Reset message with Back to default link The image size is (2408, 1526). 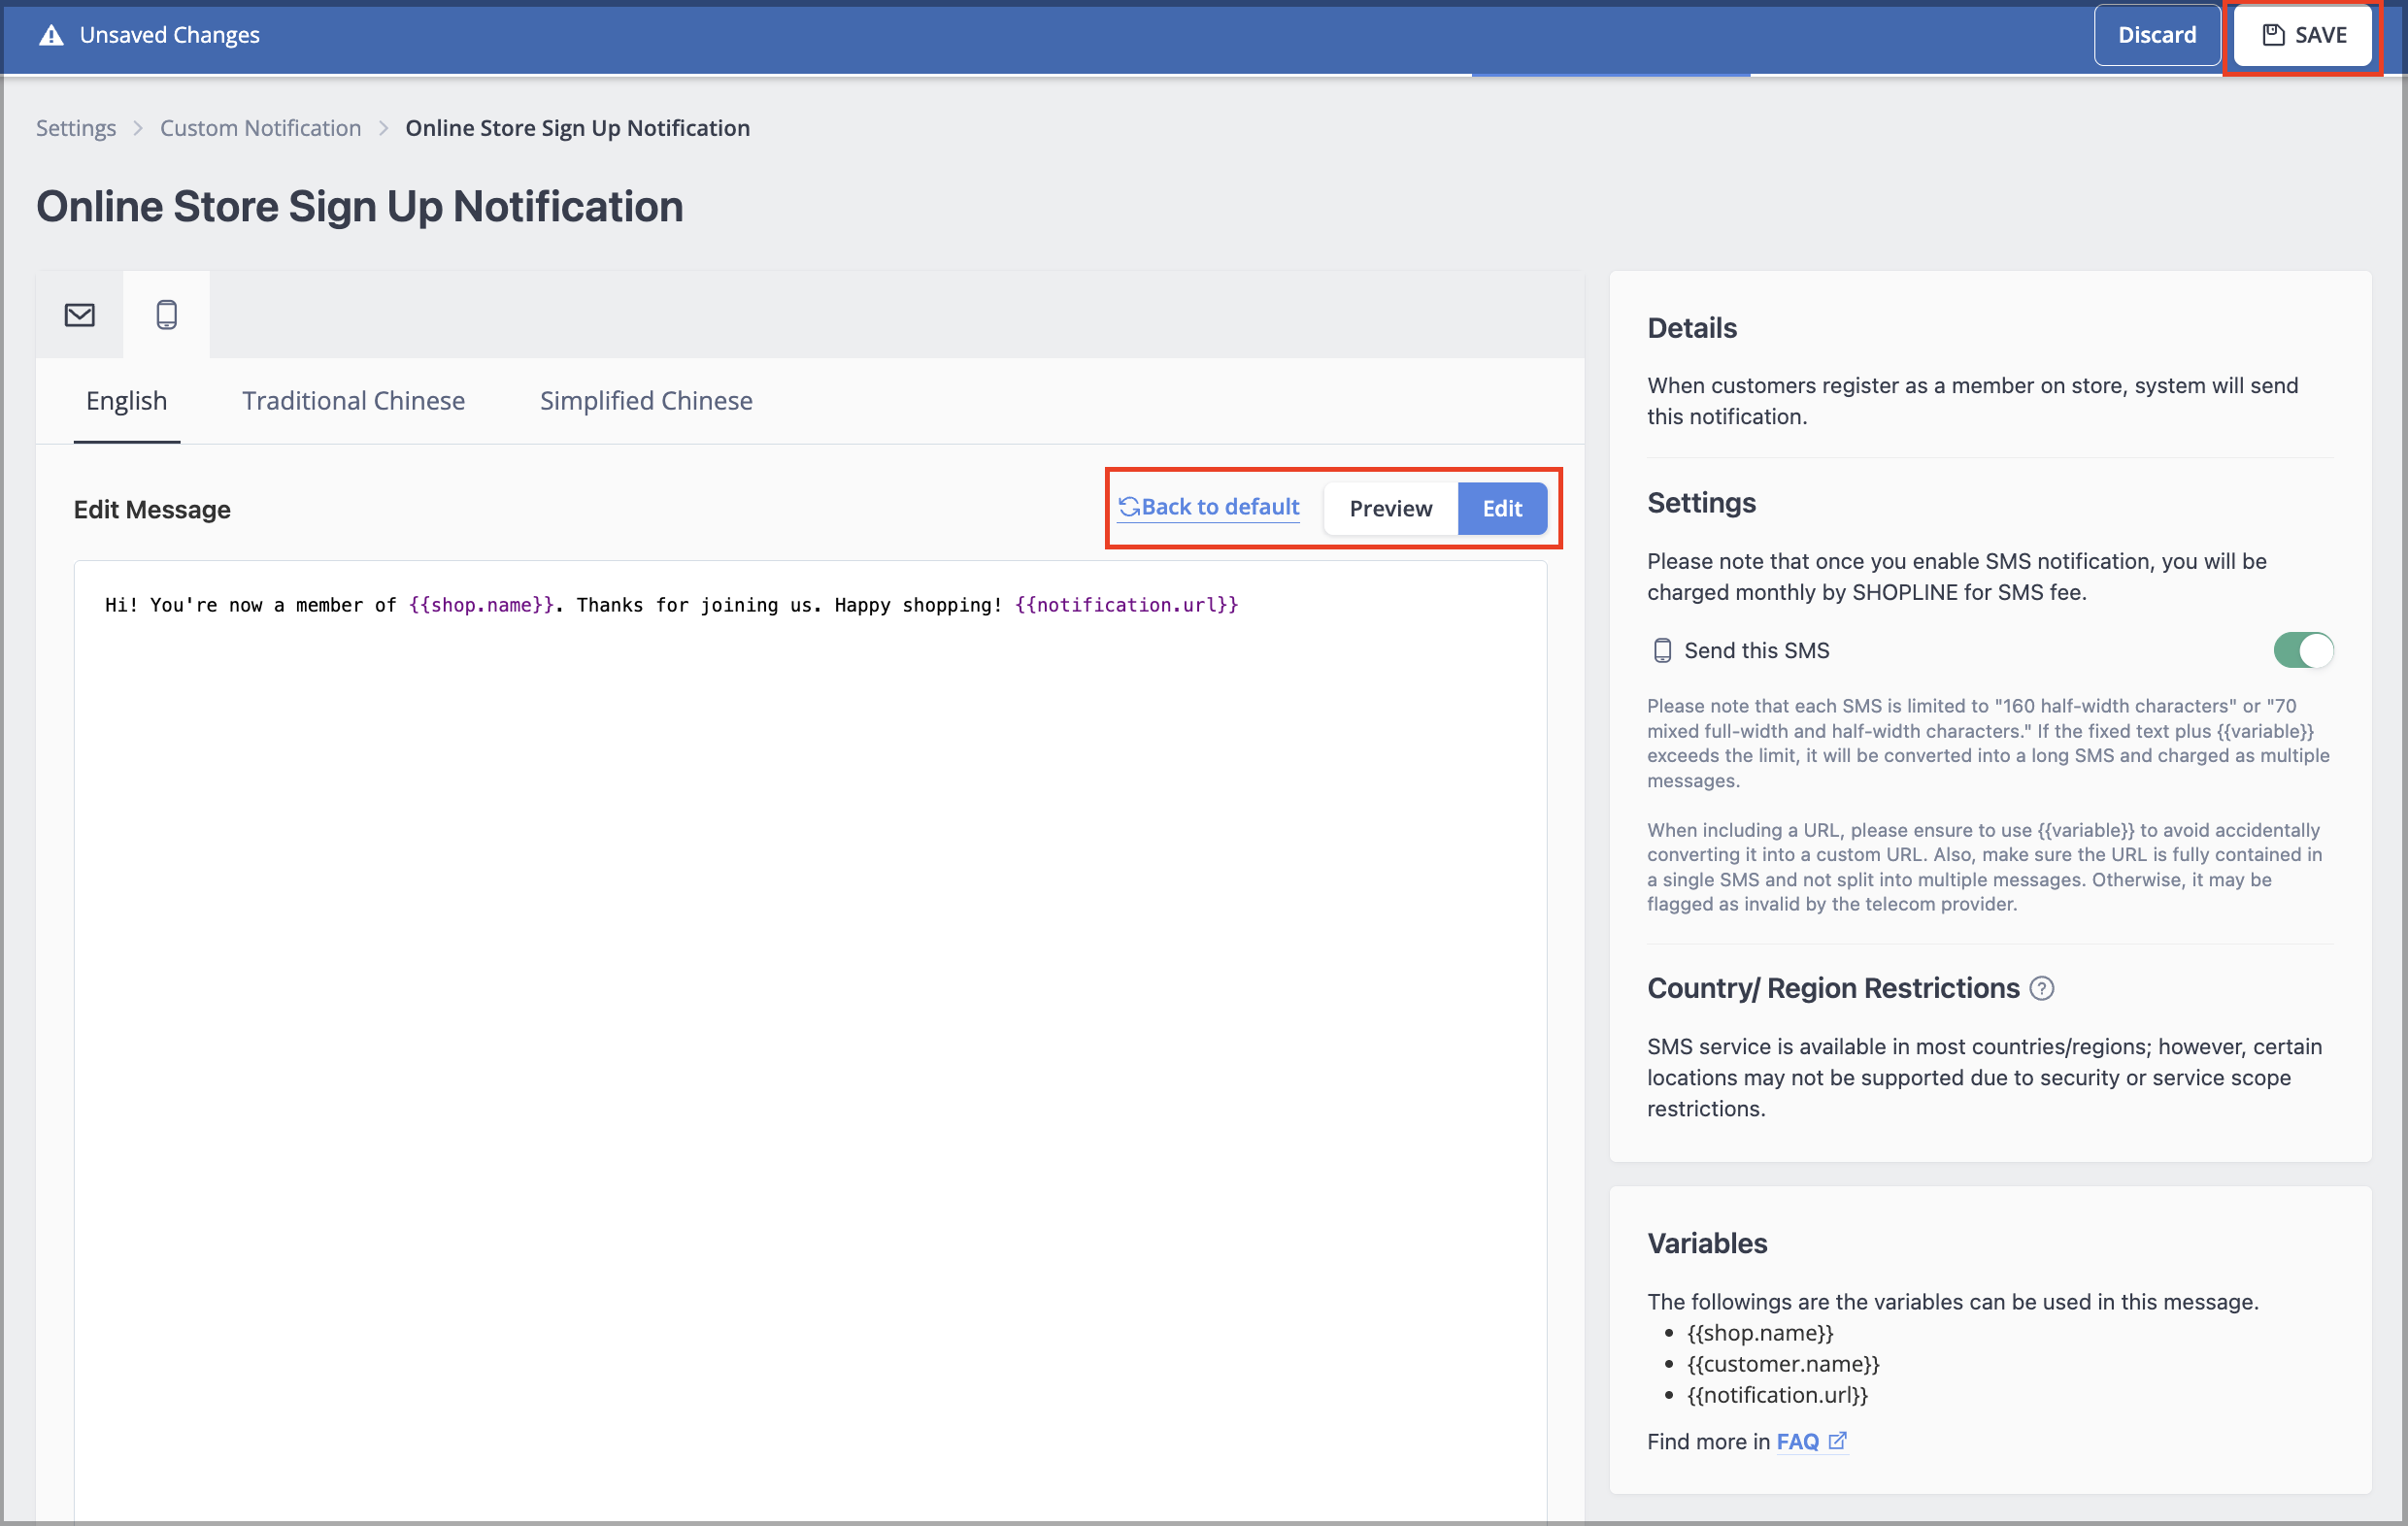(x=1209, y=507)
